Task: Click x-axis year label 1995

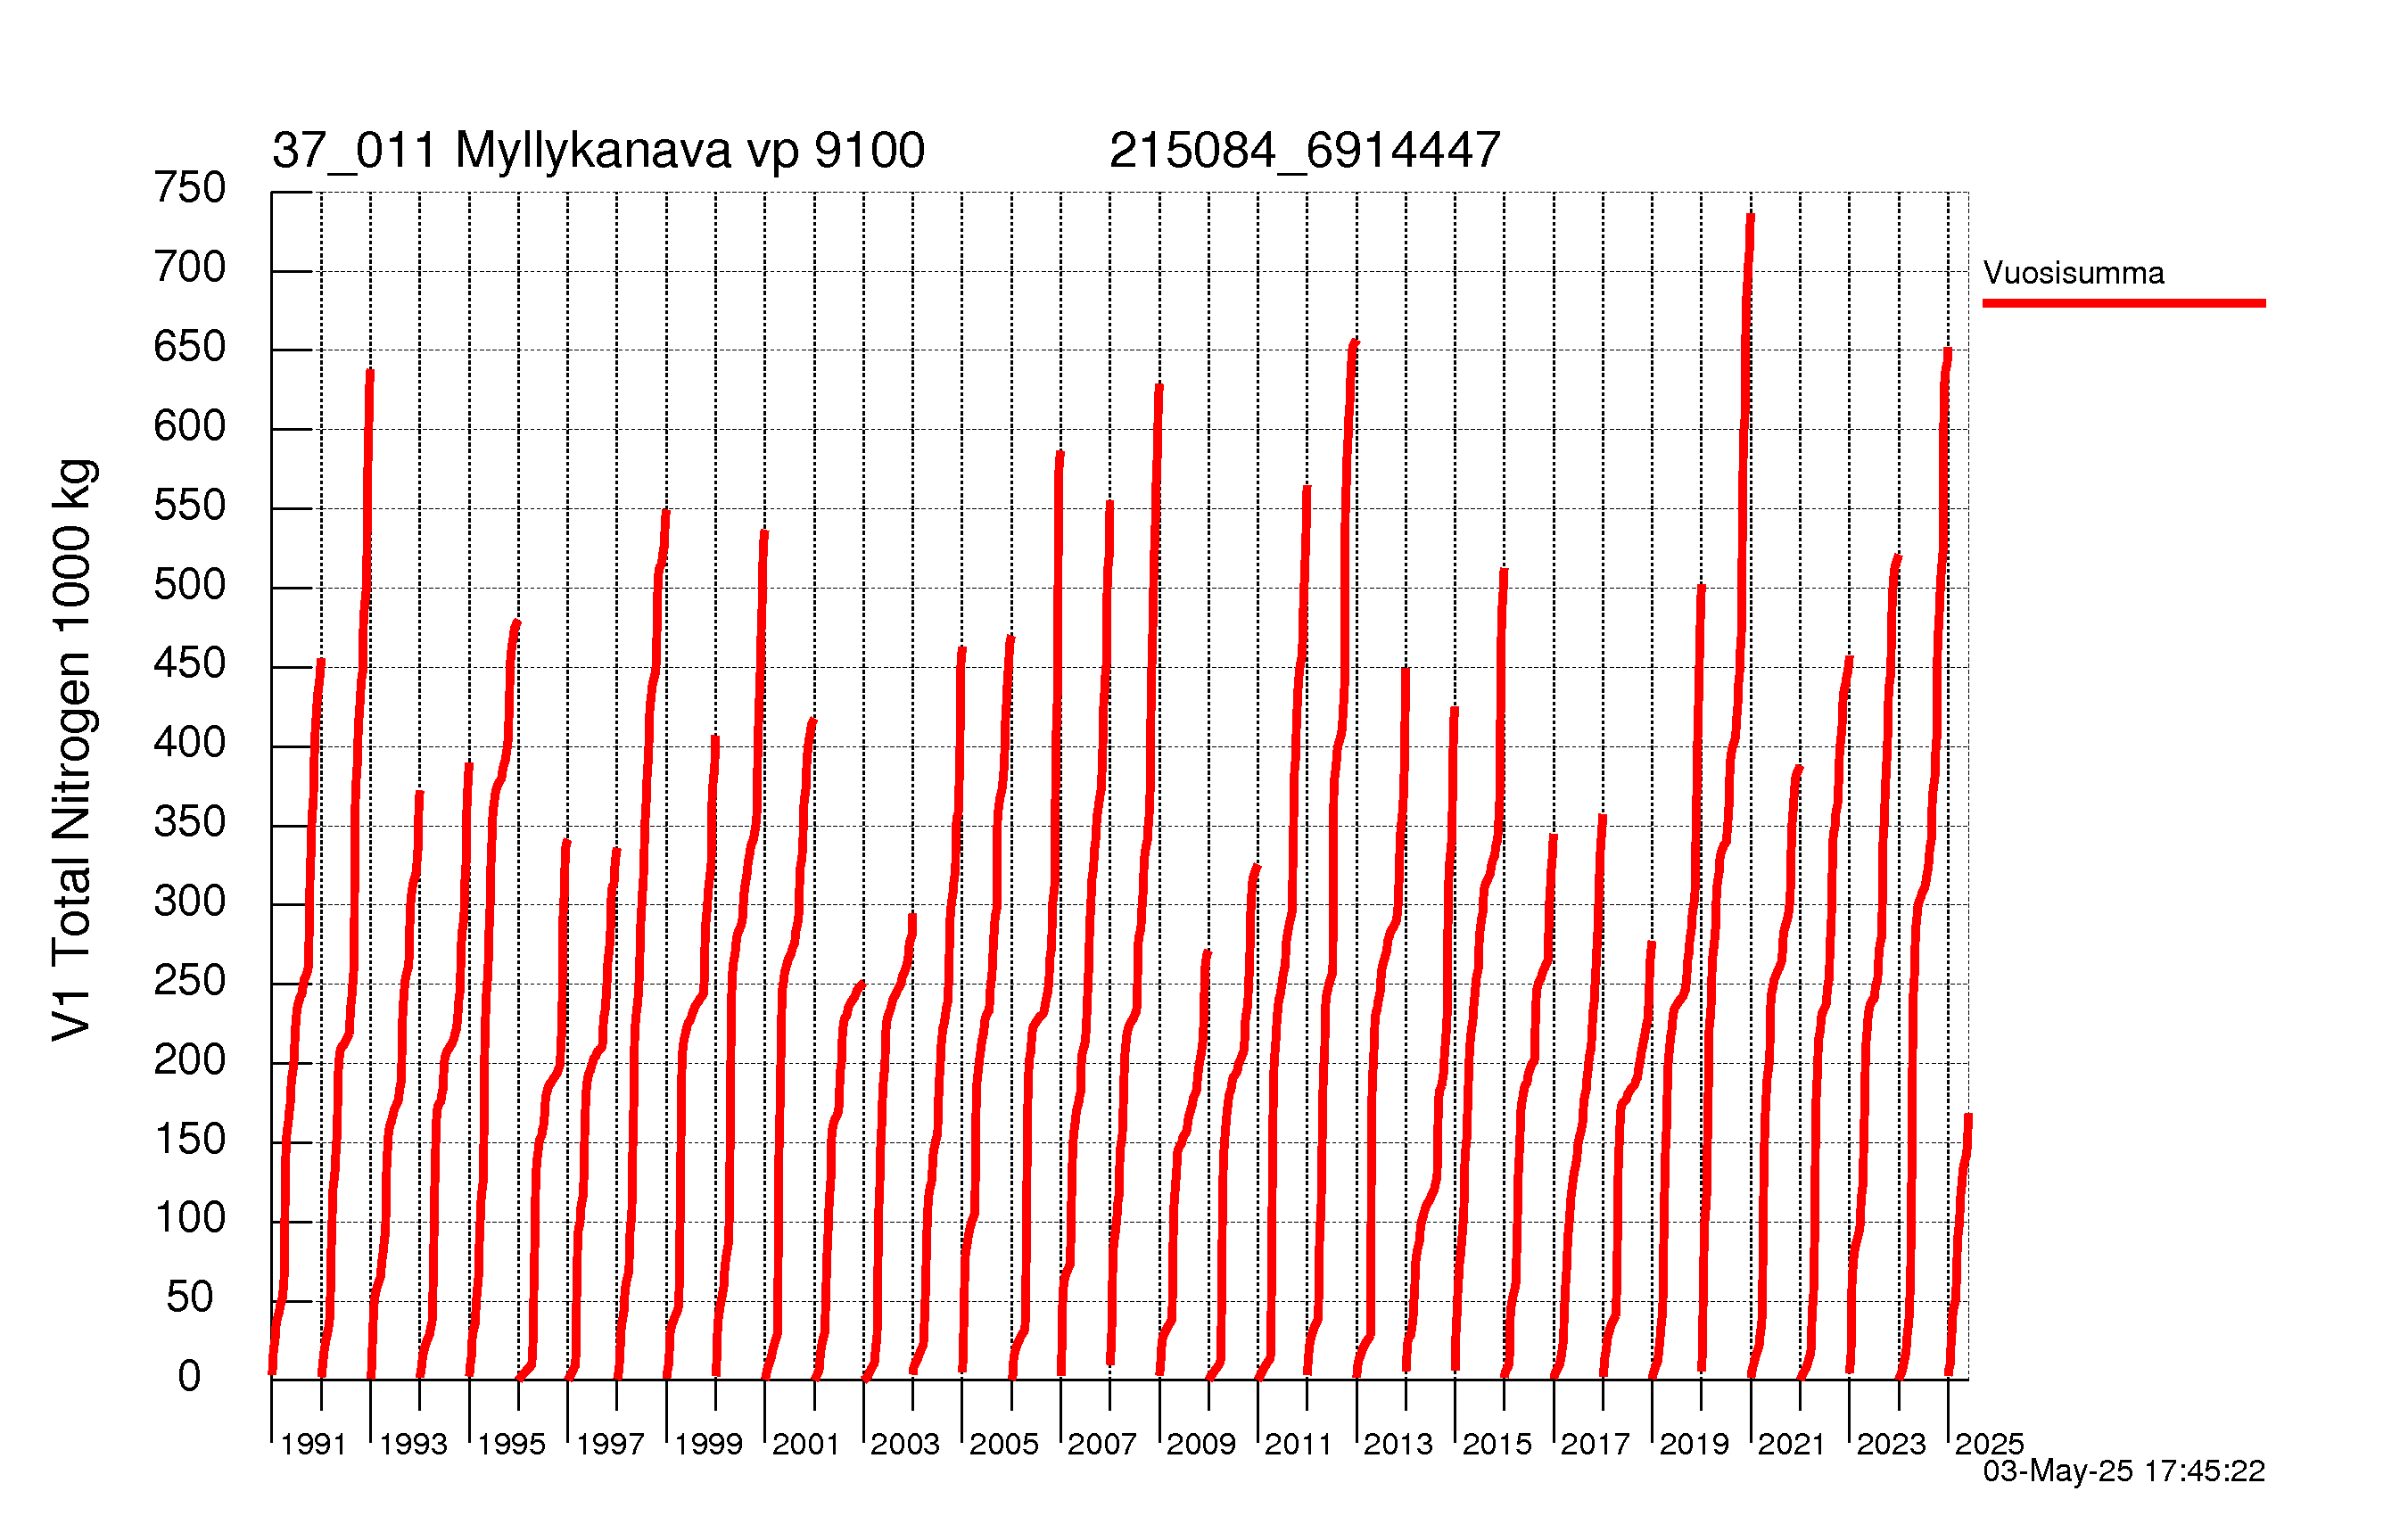Action: click(x=511, y=1445)
